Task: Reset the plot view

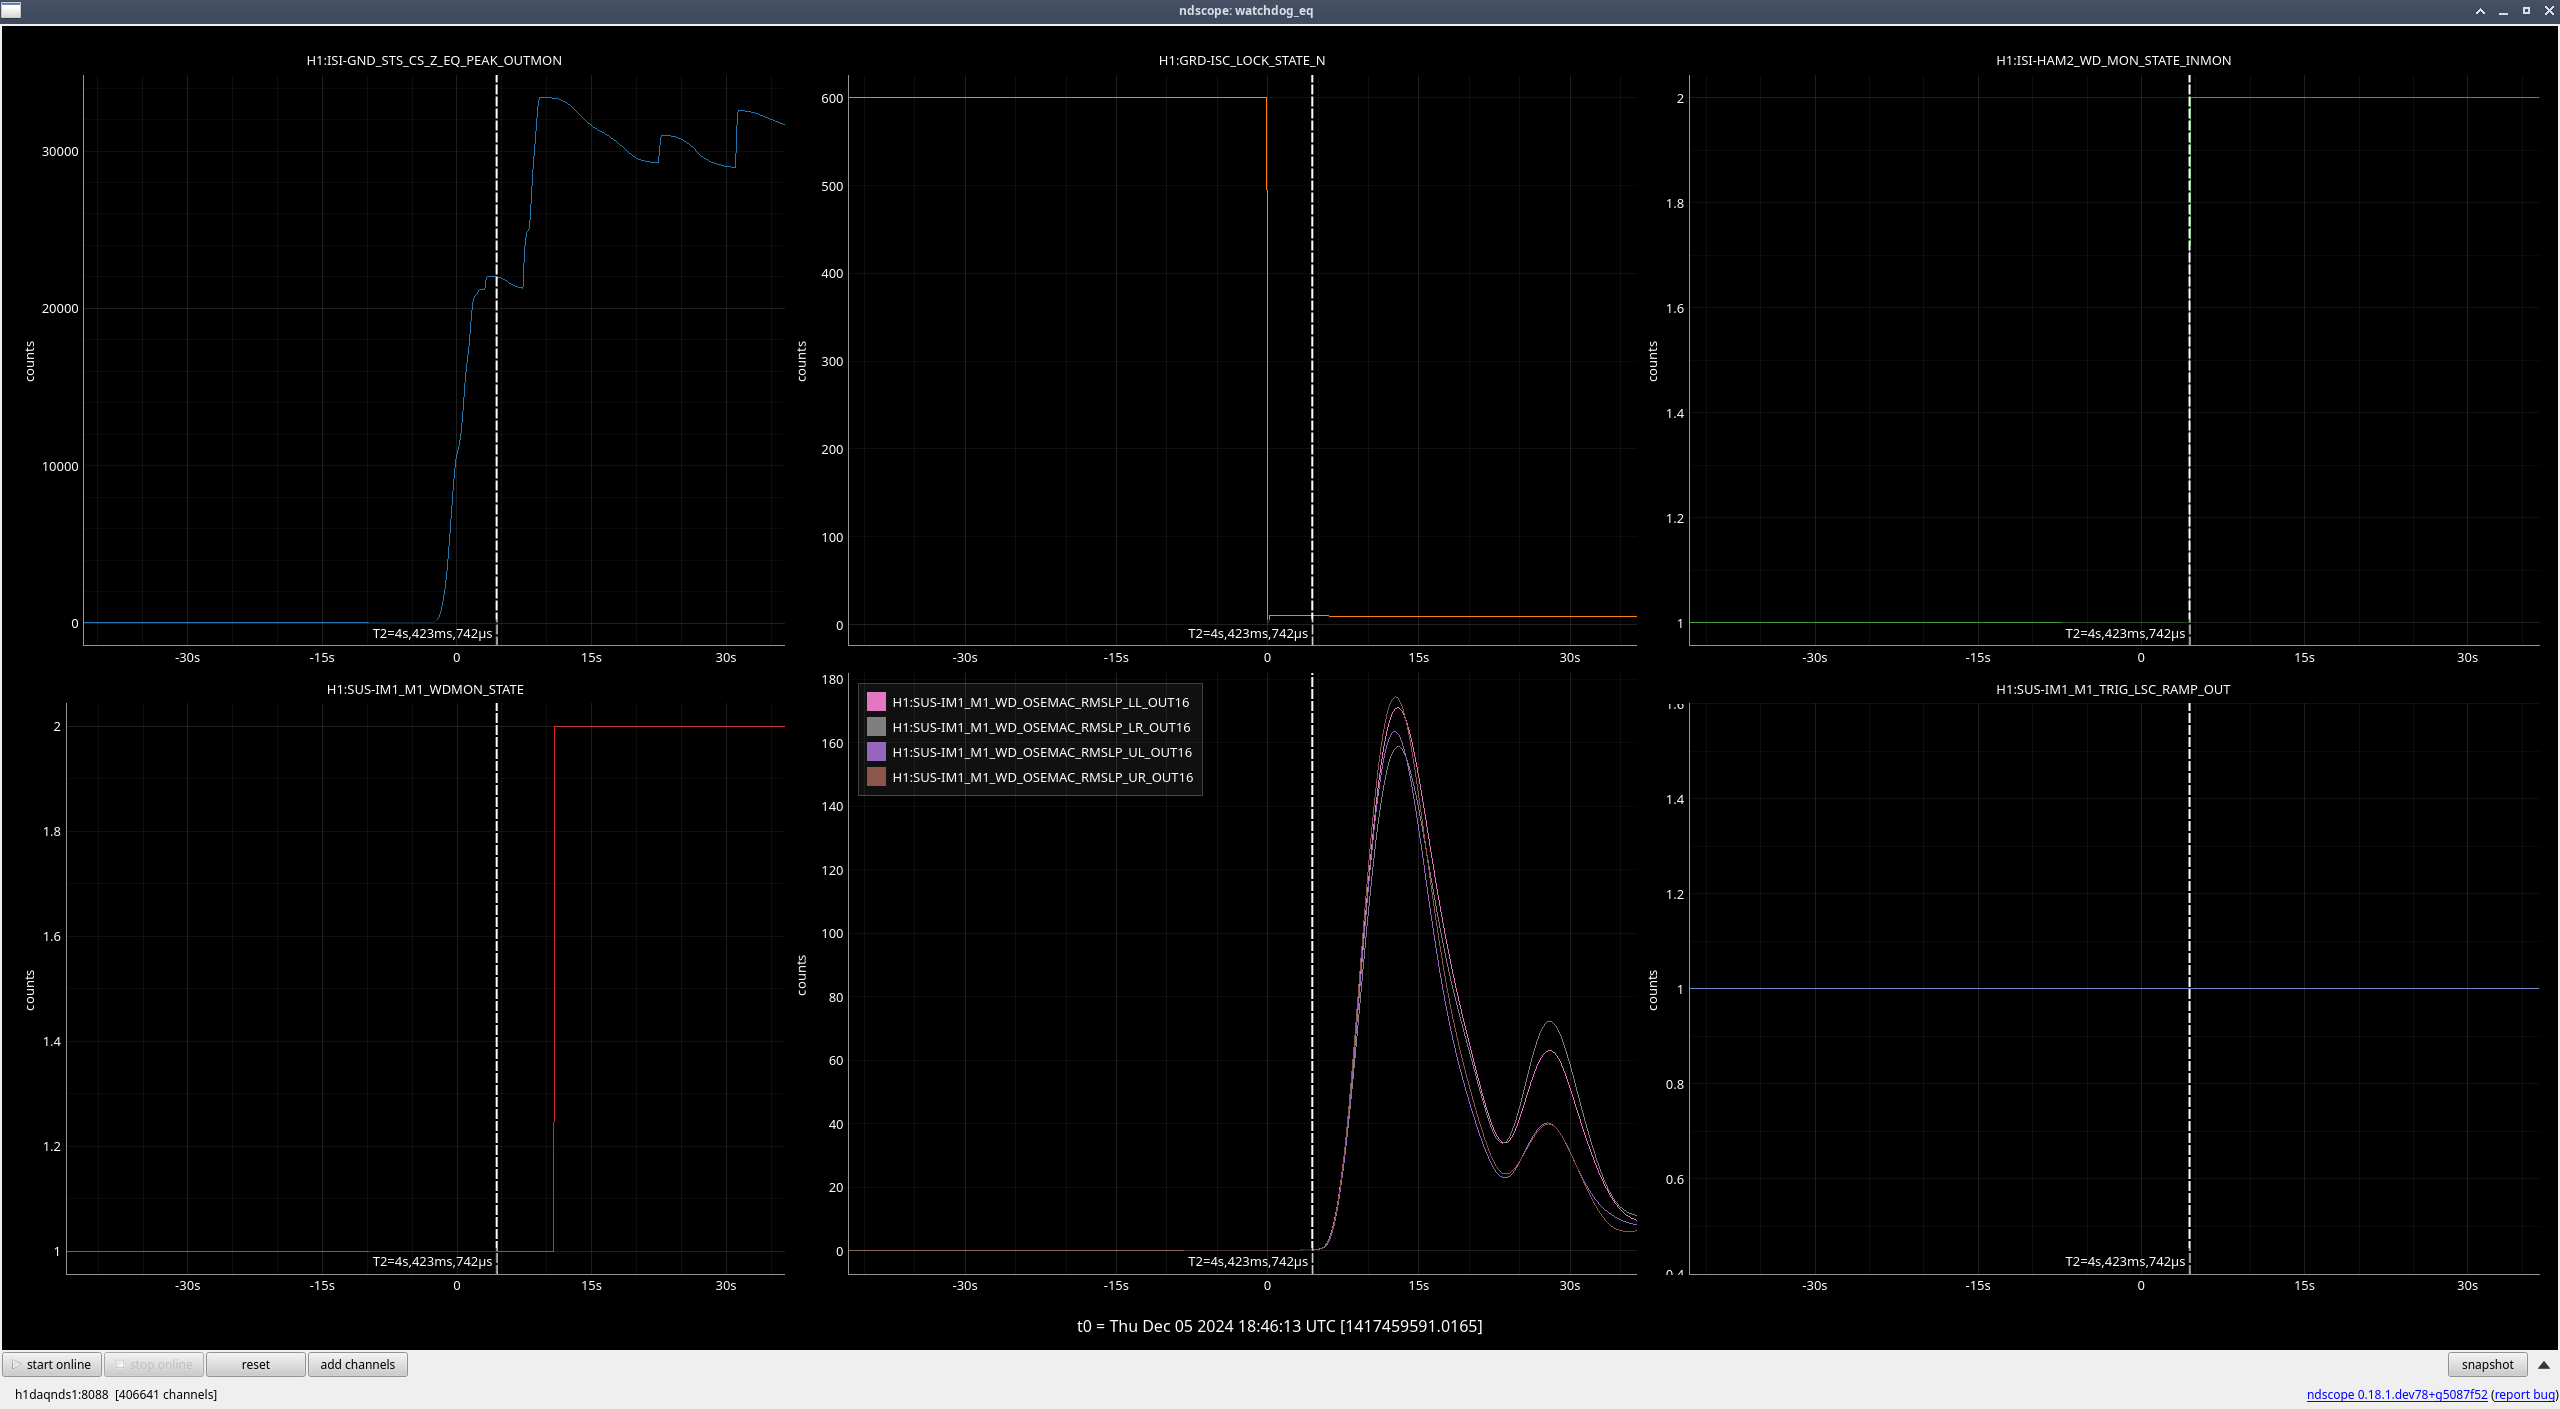Action: click(x=255, y=1364)
